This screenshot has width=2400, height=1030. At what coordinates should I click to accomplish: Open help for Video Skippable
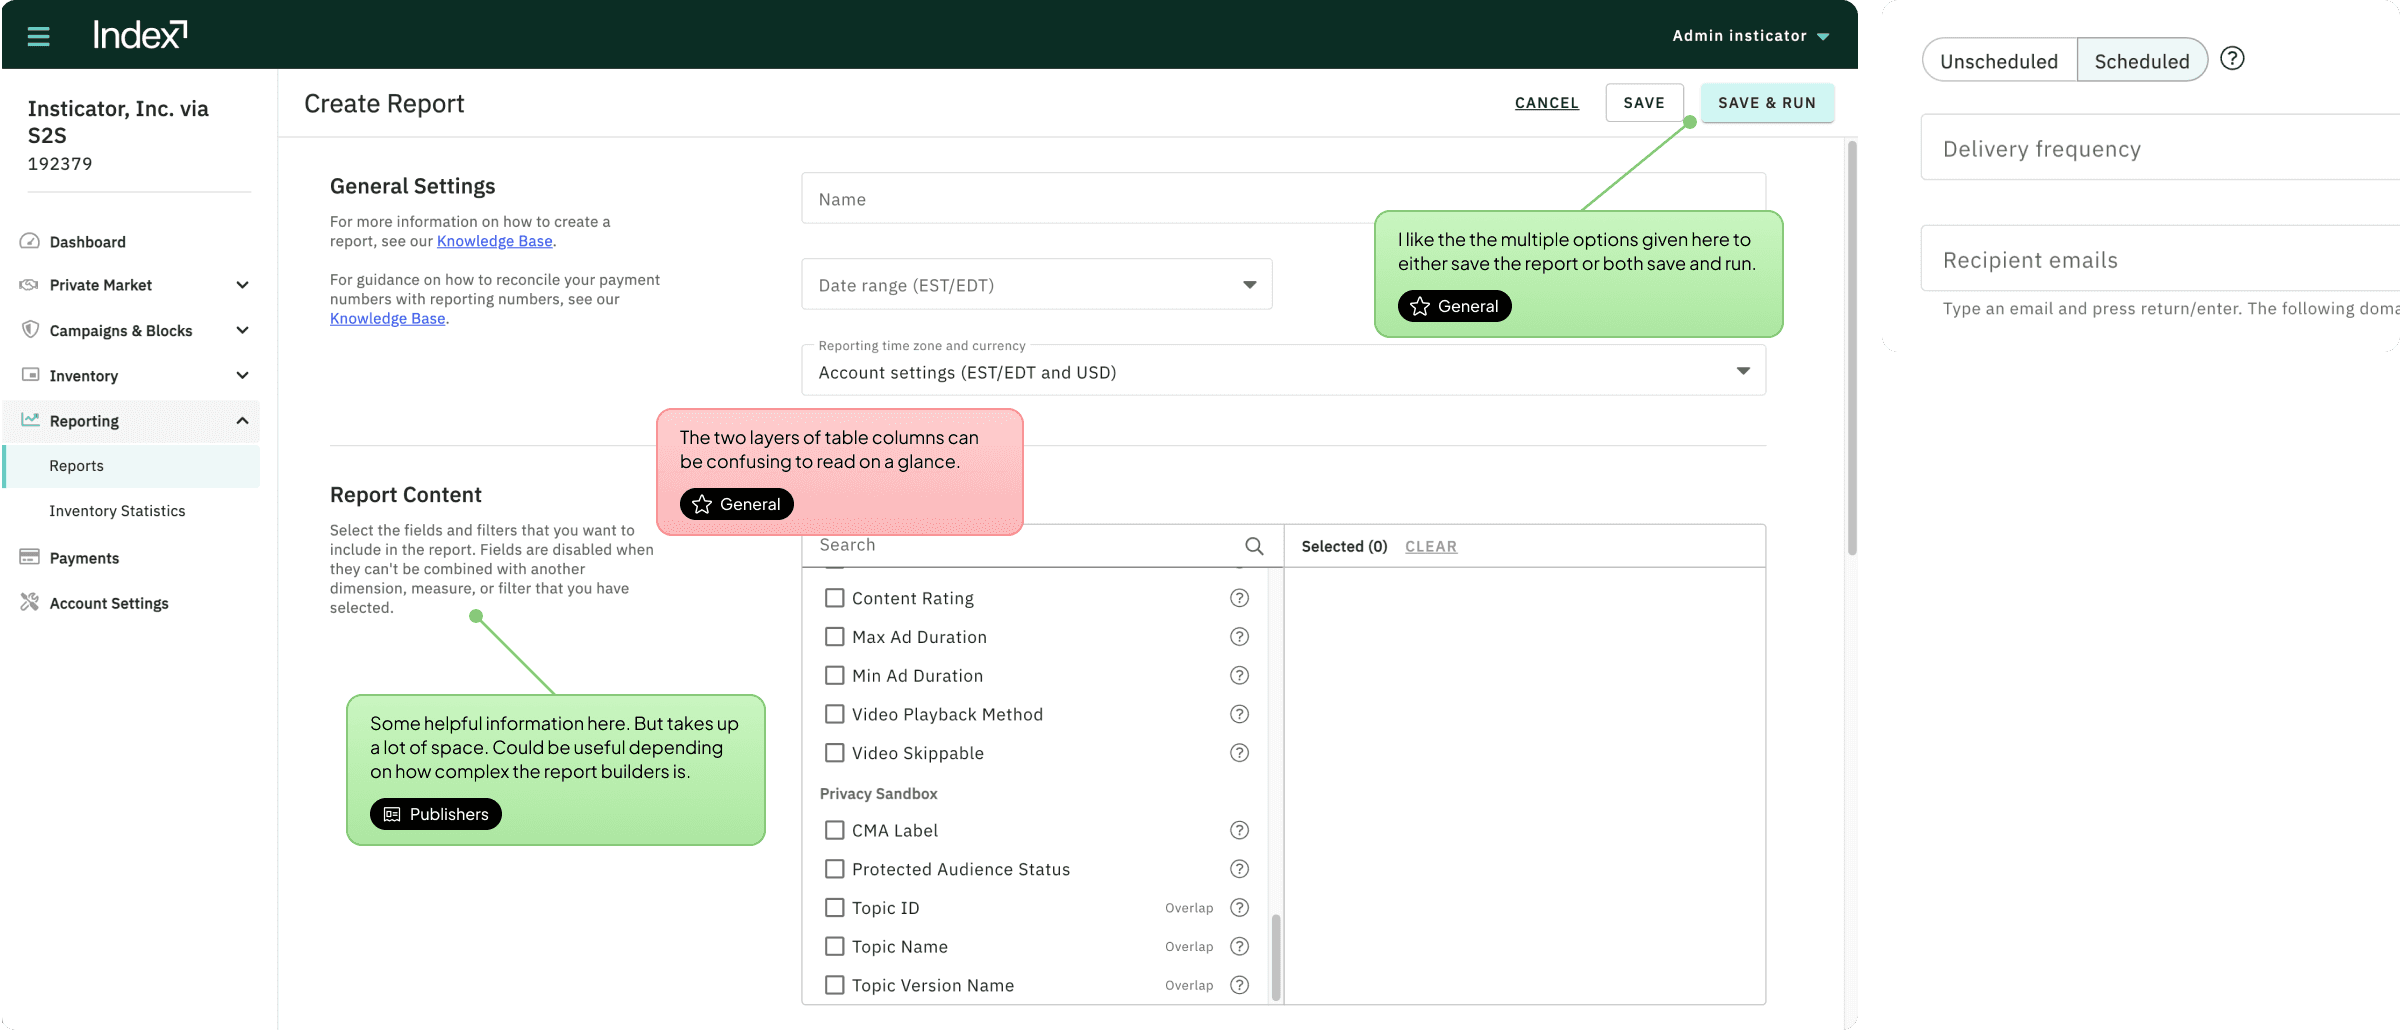[x=1239, y=753]
